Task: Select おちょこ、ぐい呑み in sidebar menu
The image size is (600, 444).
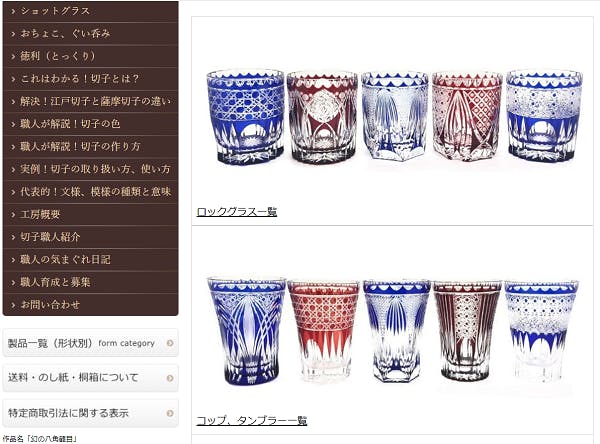Action: pyautogui.click(x=90, y=34)
